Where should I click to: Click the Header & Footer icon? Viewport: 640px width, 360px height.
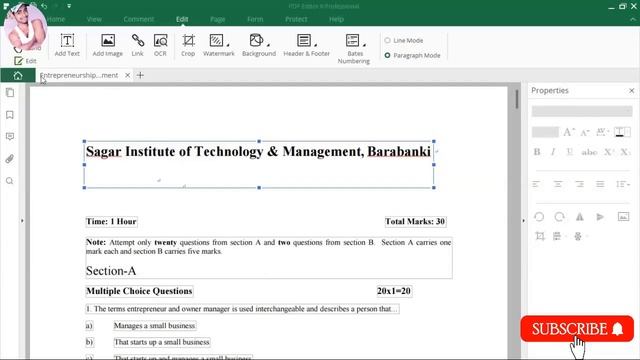coord(304,40)
